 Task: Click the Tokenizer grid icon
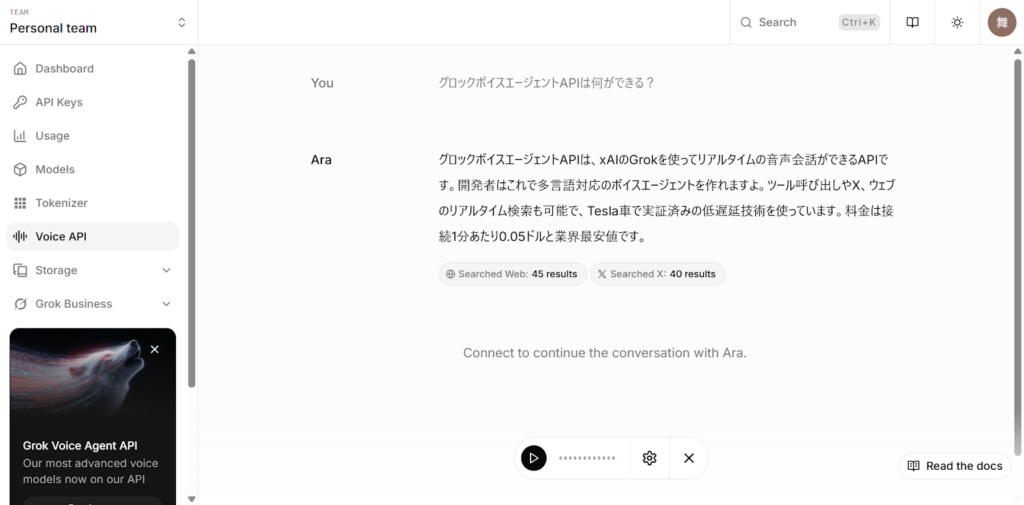click(20, 203)
